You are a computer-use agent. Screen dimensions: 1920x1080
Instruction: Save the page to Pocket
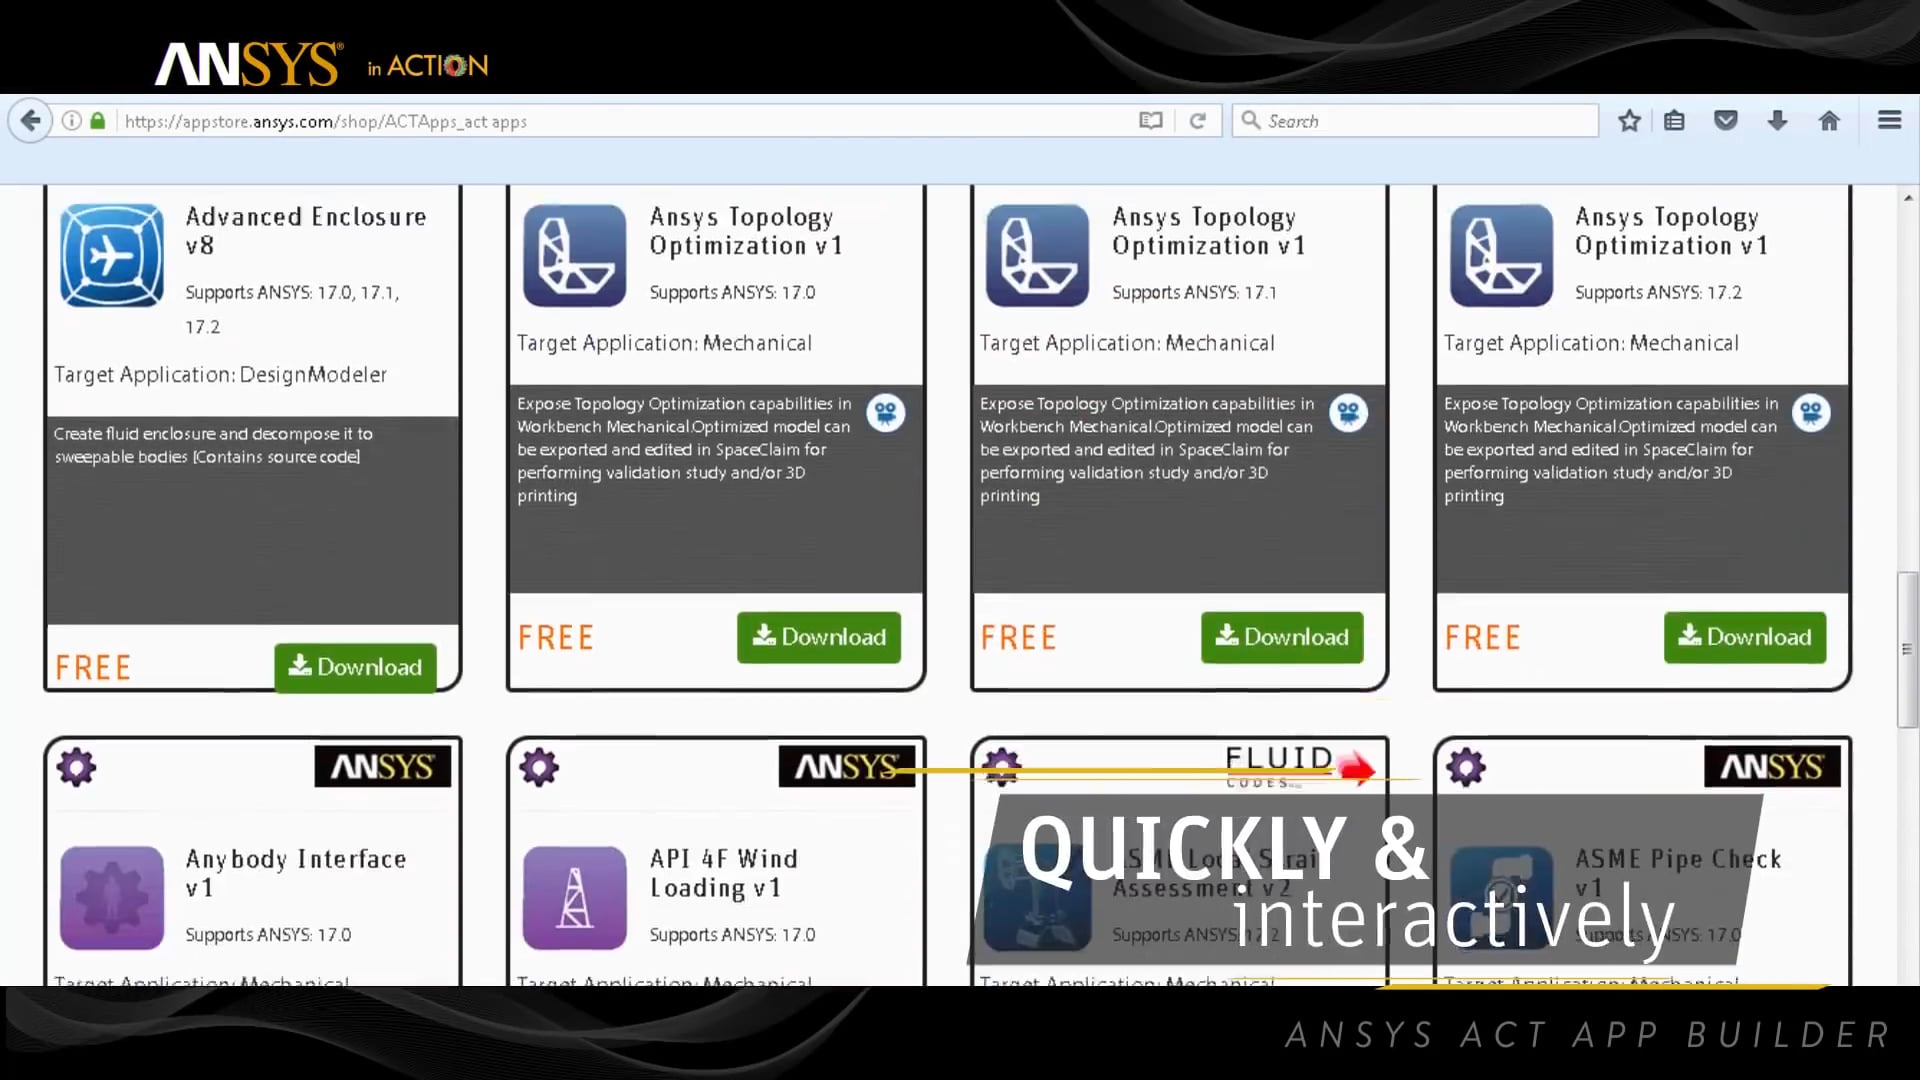point(1725,120)
